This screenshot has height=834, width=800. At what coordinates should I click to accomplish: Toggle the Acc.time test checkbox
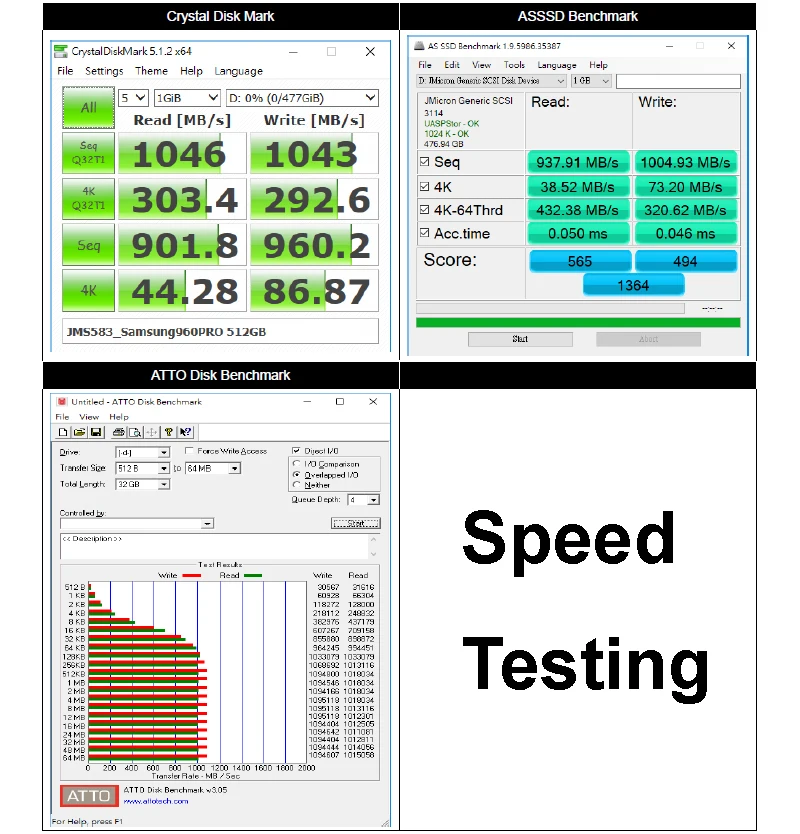pyautogui.click(x=424, y=232)
